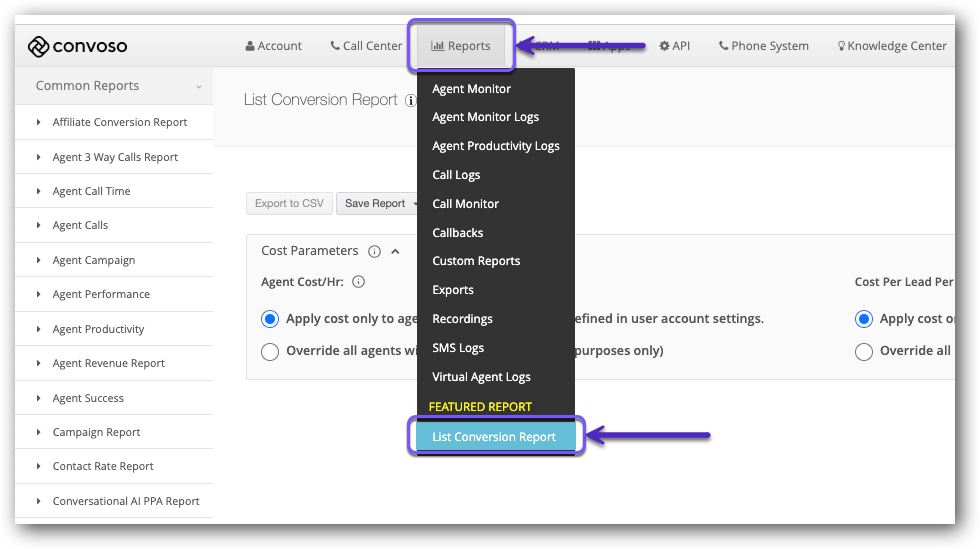Click the Save Report button
Viewport: 980px width, 549px height.
point(377,203)
